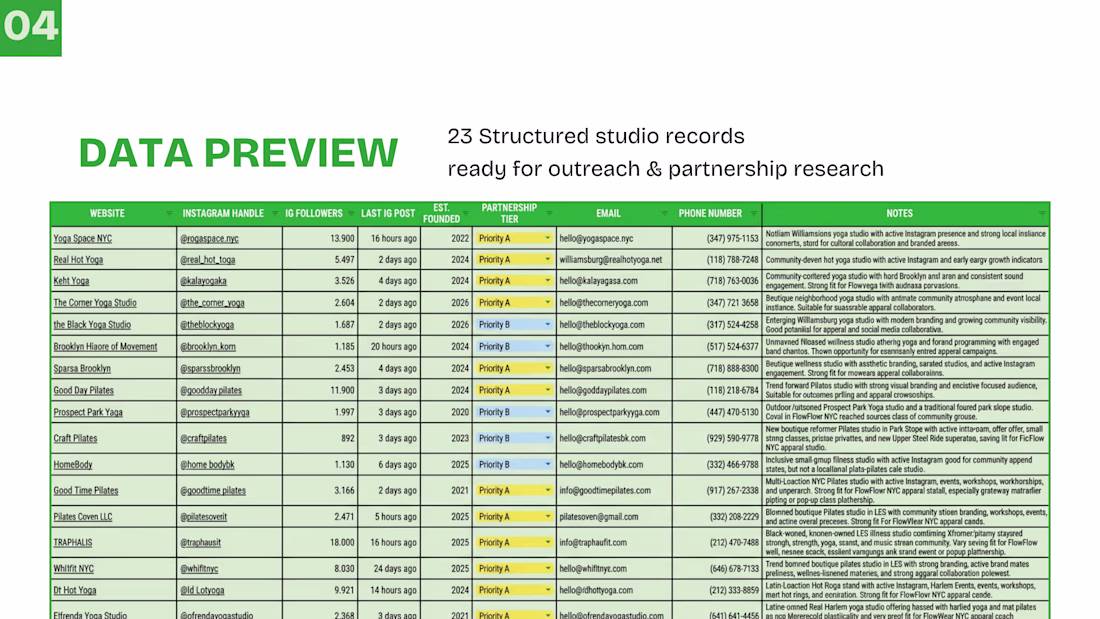
Task: Open the @pilatesoveit Instagram handle
Action: click(x=203, y=517)
